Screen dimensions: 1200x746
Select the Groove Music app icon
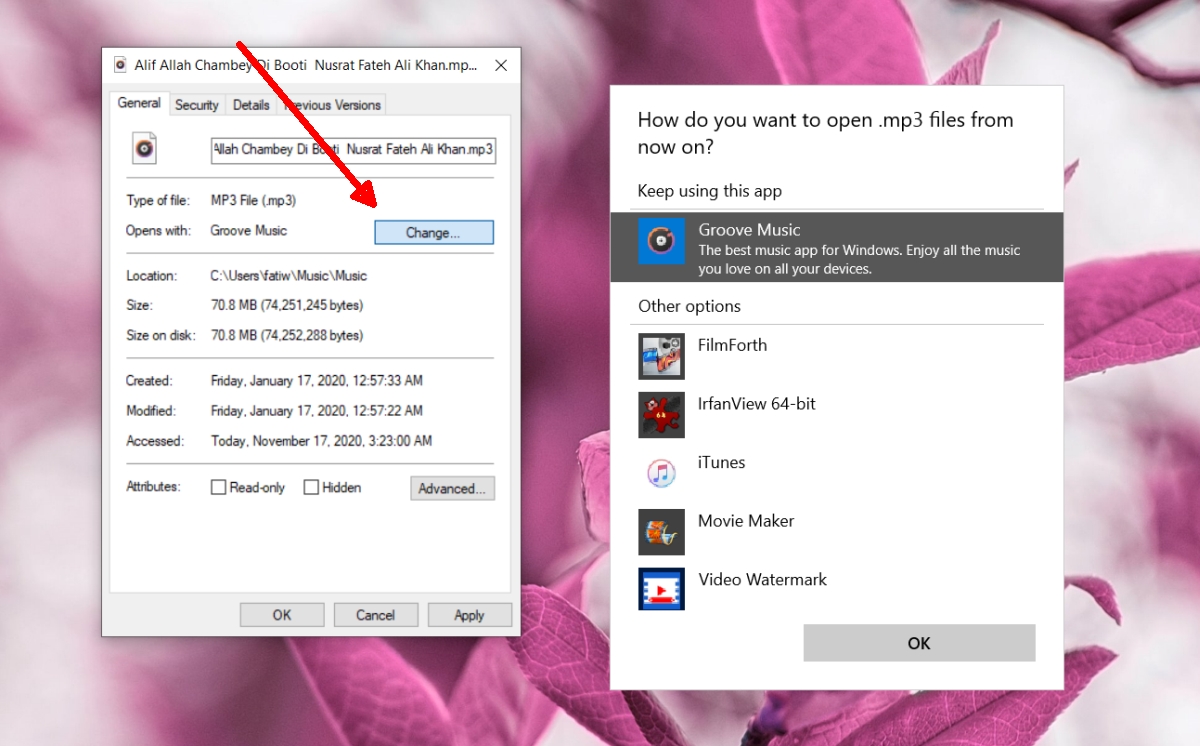(661, 241)
